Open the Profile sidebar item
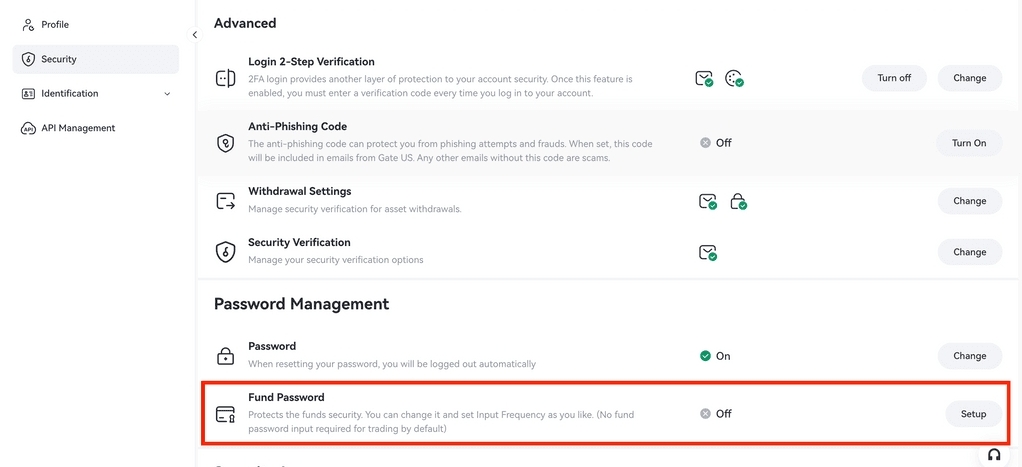 55,24
